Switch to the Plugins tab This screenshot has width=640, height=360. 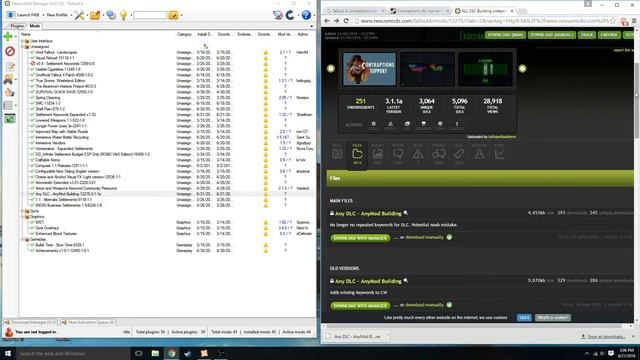17,26
